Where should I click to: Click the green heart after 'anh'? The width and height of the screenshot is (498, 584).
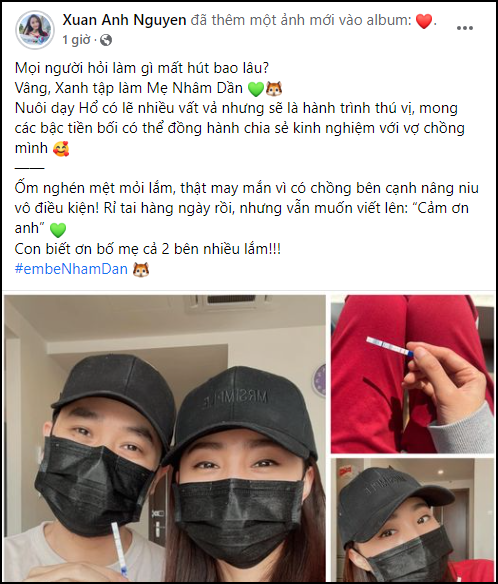pyautogui.click(x=58, y=229)
